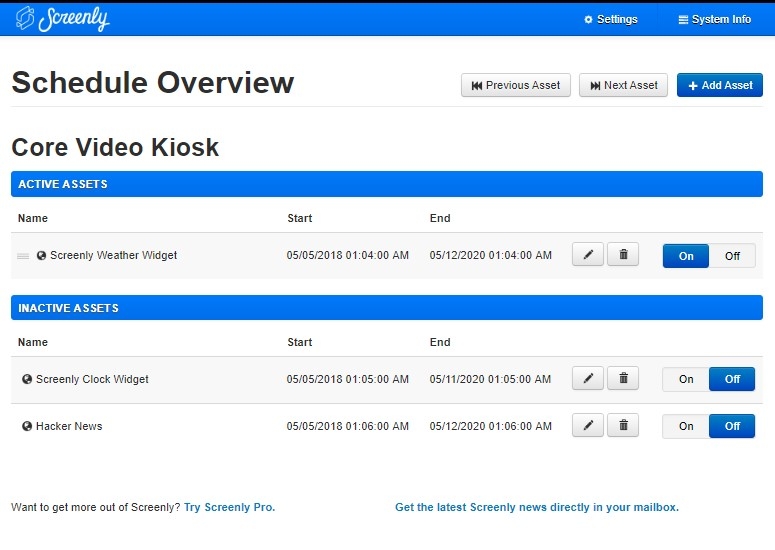Click Add Asset button

[x=720, y=85]
